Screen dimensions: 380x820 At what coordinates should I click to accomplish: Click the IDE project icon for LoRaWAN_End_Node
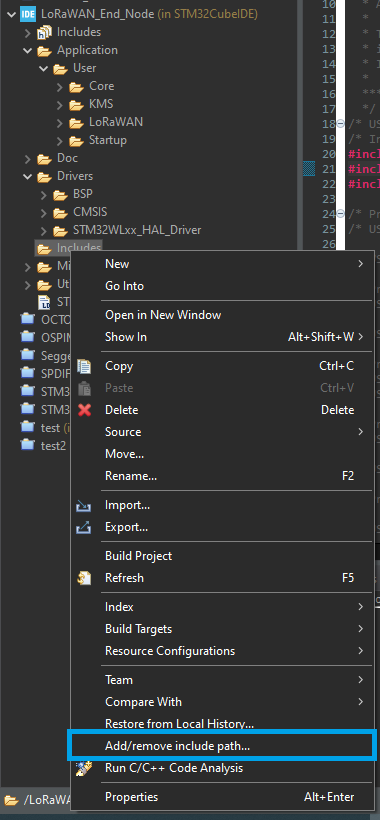pyautogui.click(x=27, y=15)
